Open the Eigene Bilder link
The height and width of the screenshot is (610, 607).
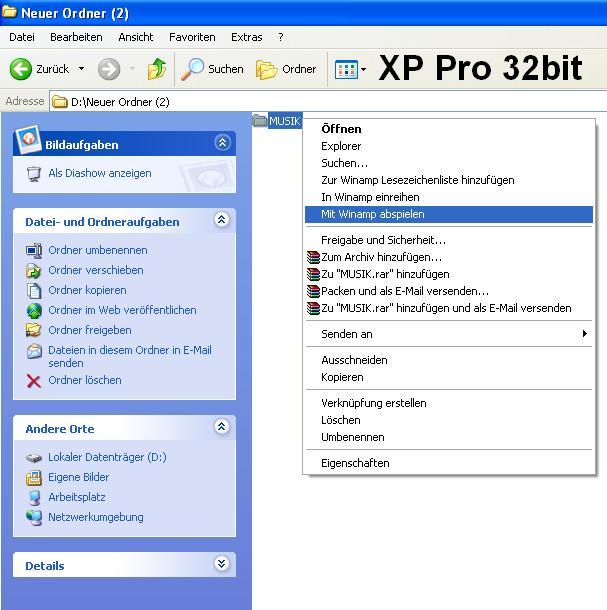(79, 477)
